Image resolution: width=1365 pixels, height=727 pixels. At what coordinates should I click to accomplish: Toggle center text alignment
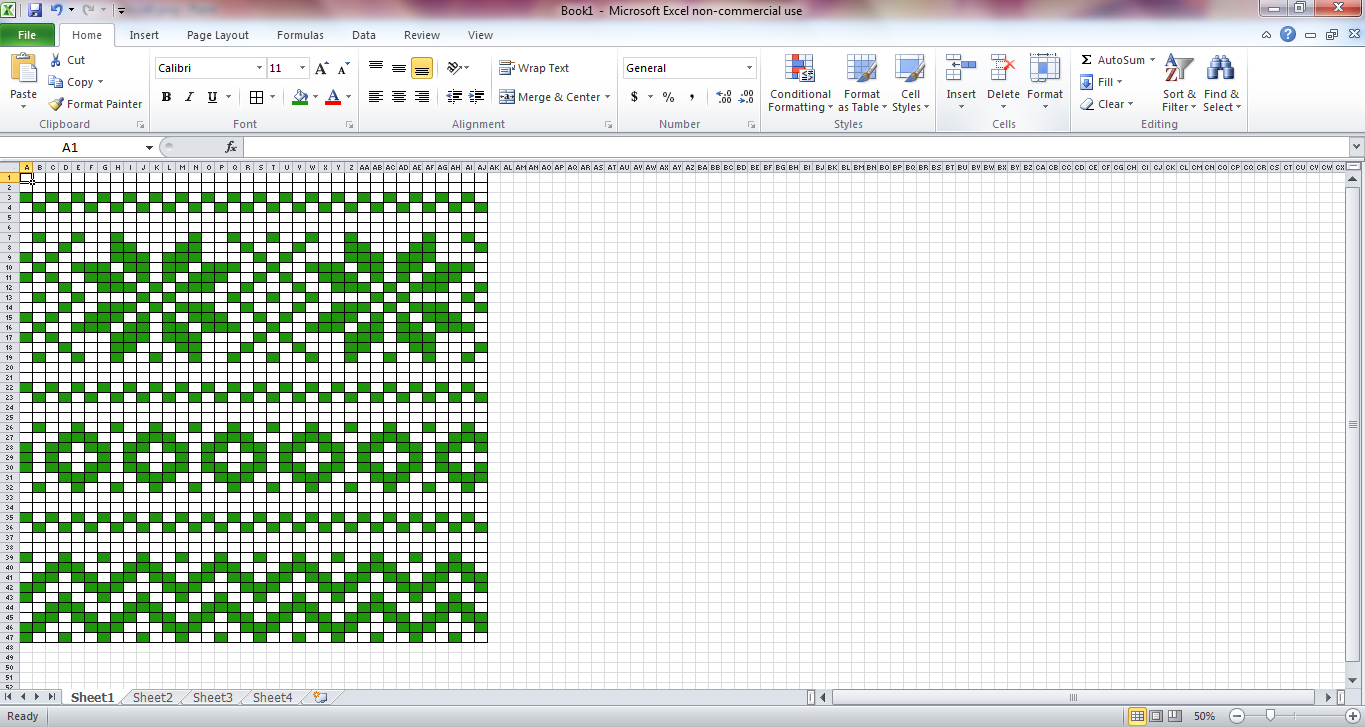398,97
